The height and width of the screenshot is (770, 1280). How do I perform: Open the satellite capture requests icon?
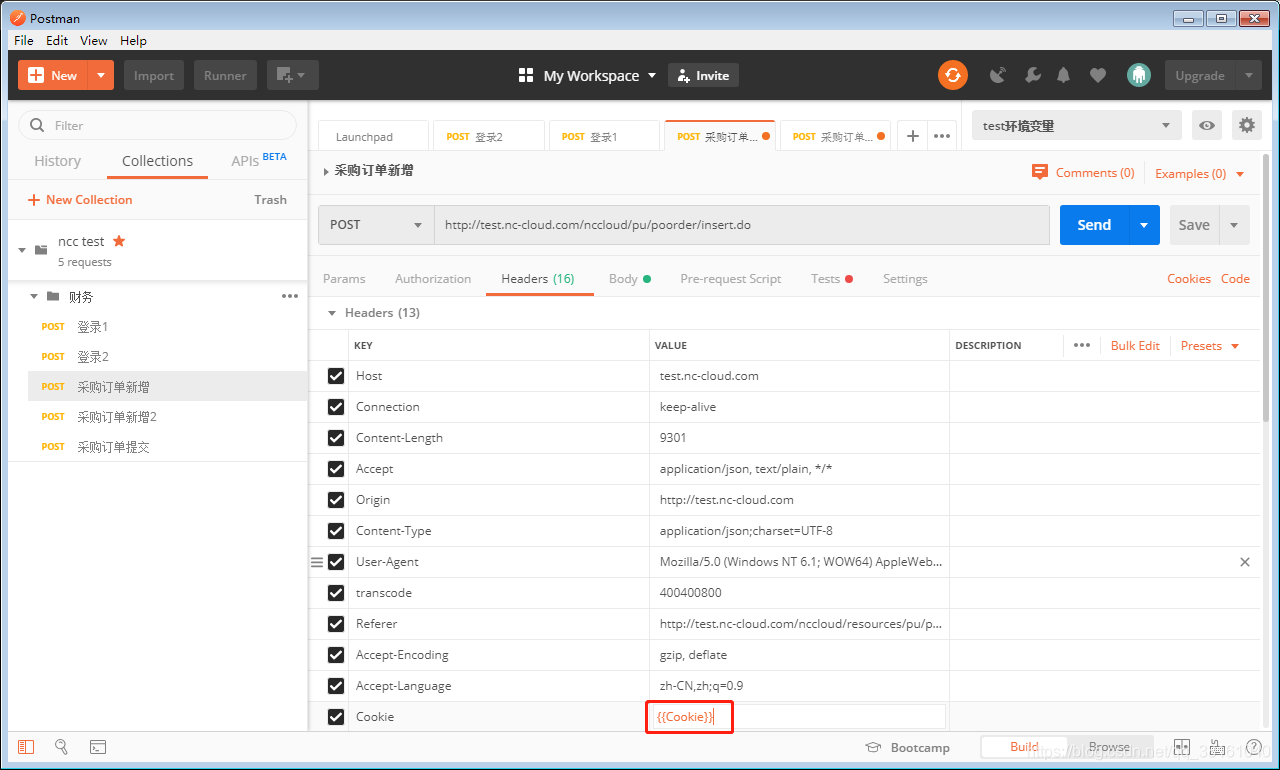click(x=998, y=75)
